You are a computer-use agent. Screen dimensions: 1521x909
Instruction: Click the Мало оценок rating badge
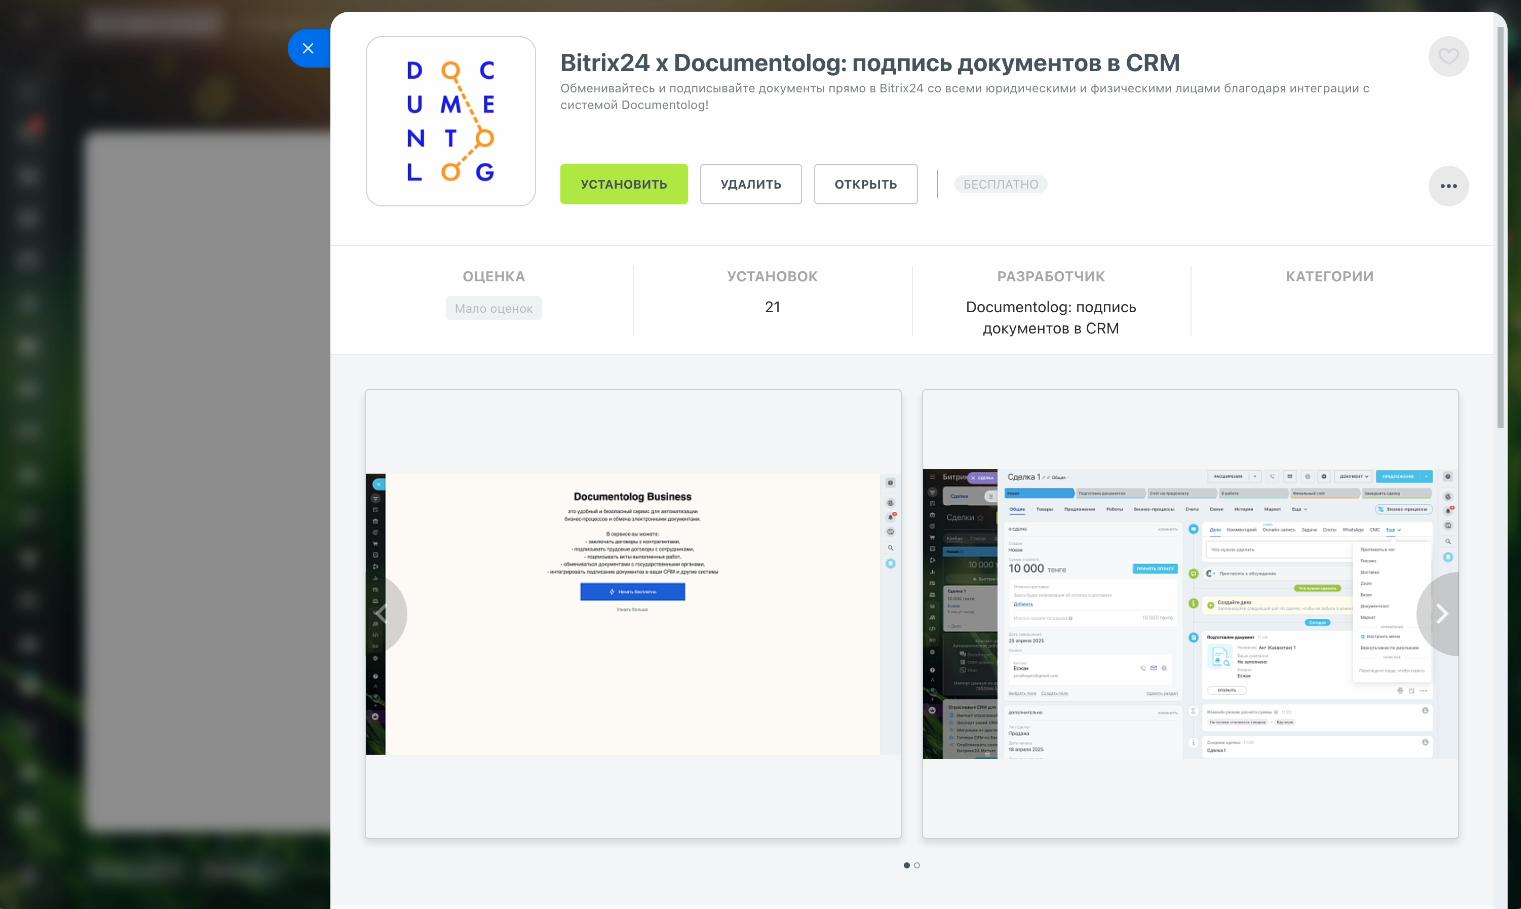click(x=494, y=308)
